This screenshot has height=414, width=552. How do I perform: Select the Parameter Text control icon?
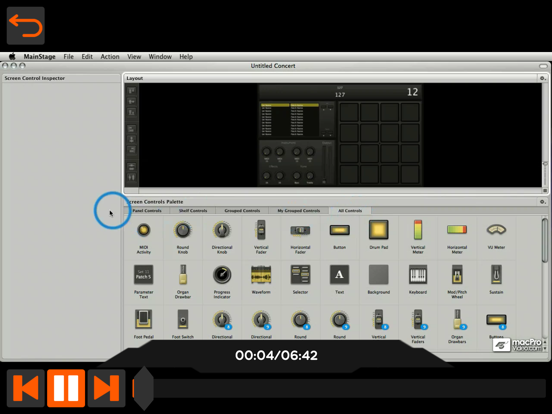click(144, 275)
